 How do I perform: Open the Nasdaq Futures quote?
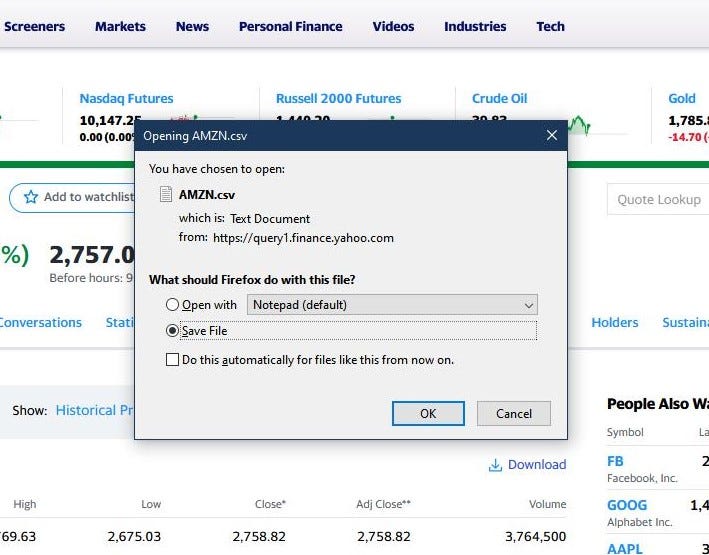126,99
